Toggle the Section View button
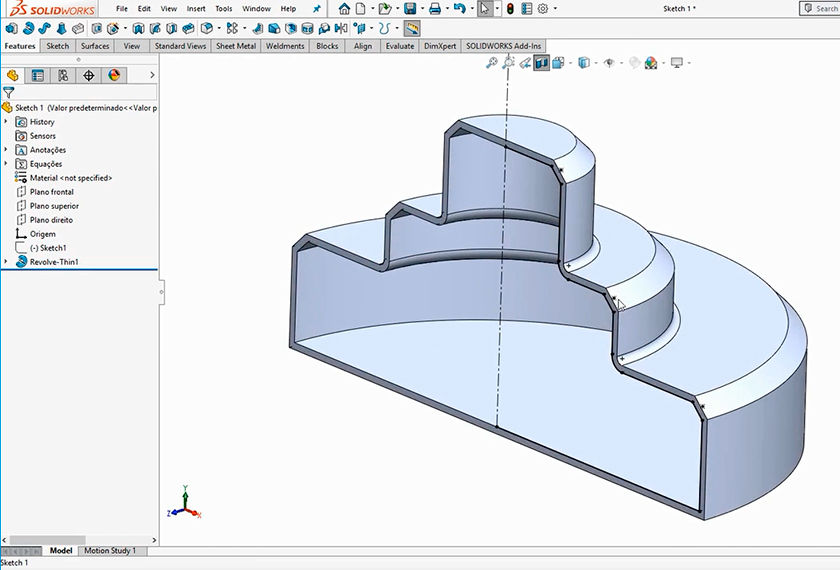The width and height of the screenshot is (840, 570). pos(541,63)
